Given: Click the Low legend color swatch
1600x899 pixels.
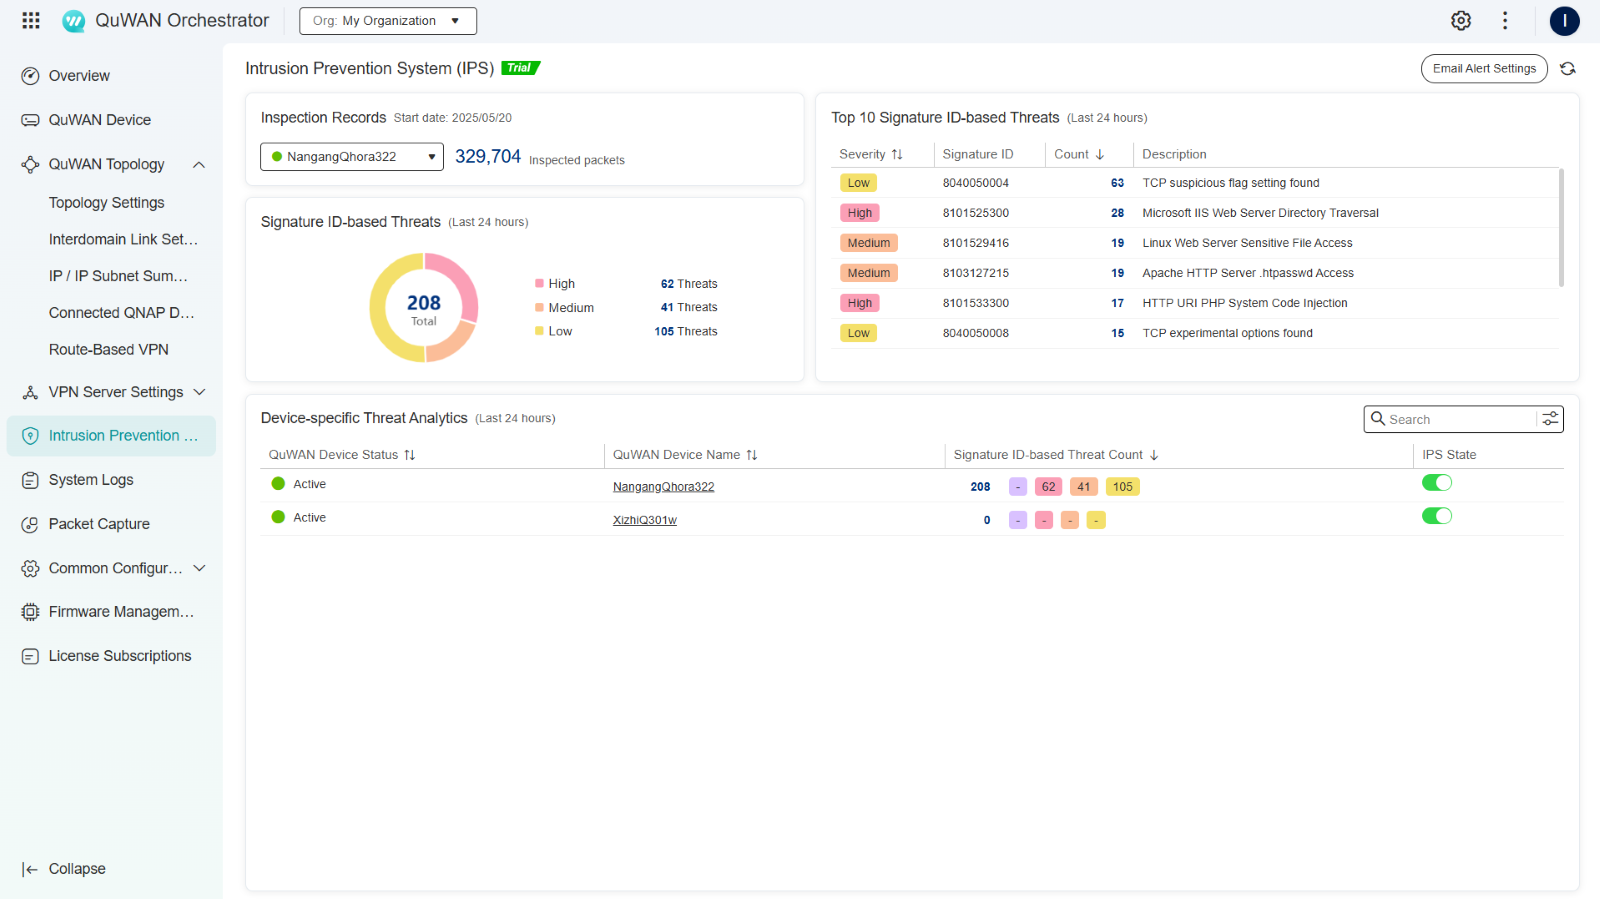Looking at the screenshot, I should (x=540, y=331).
